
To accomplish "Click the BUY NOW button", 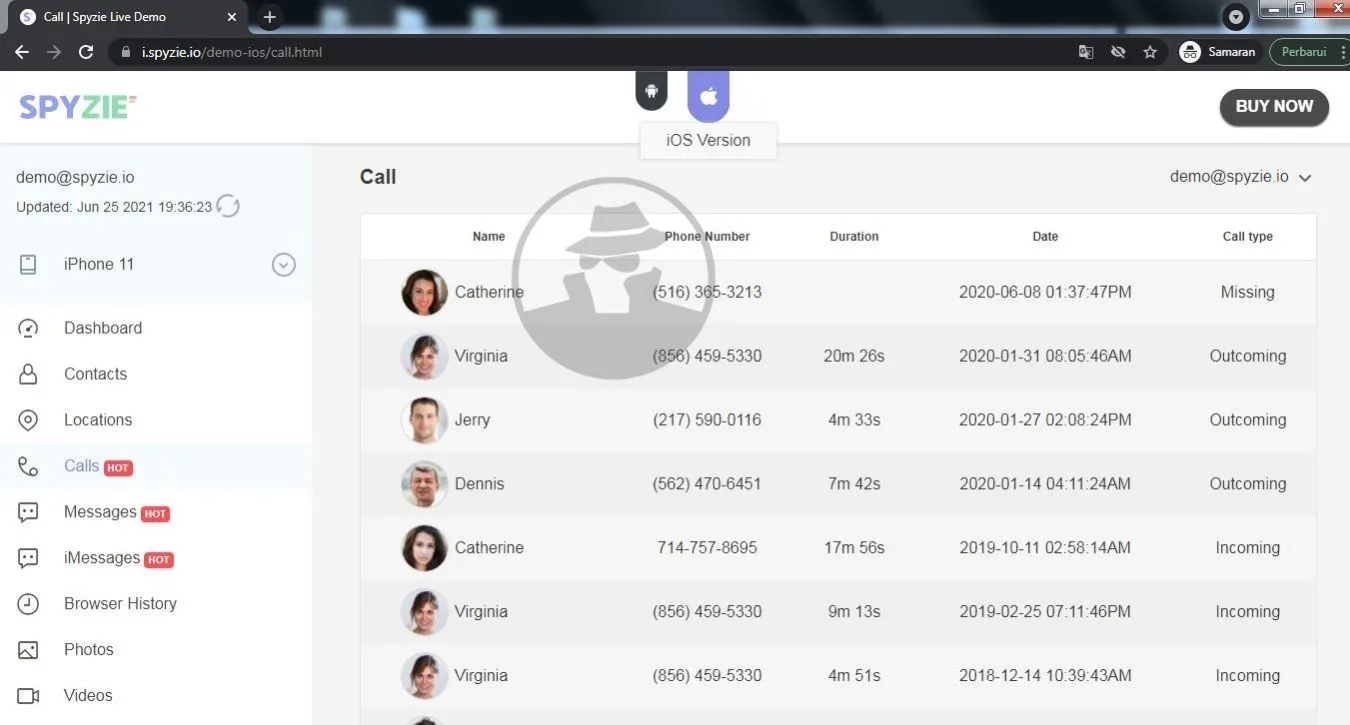I will coord(1274,107).
